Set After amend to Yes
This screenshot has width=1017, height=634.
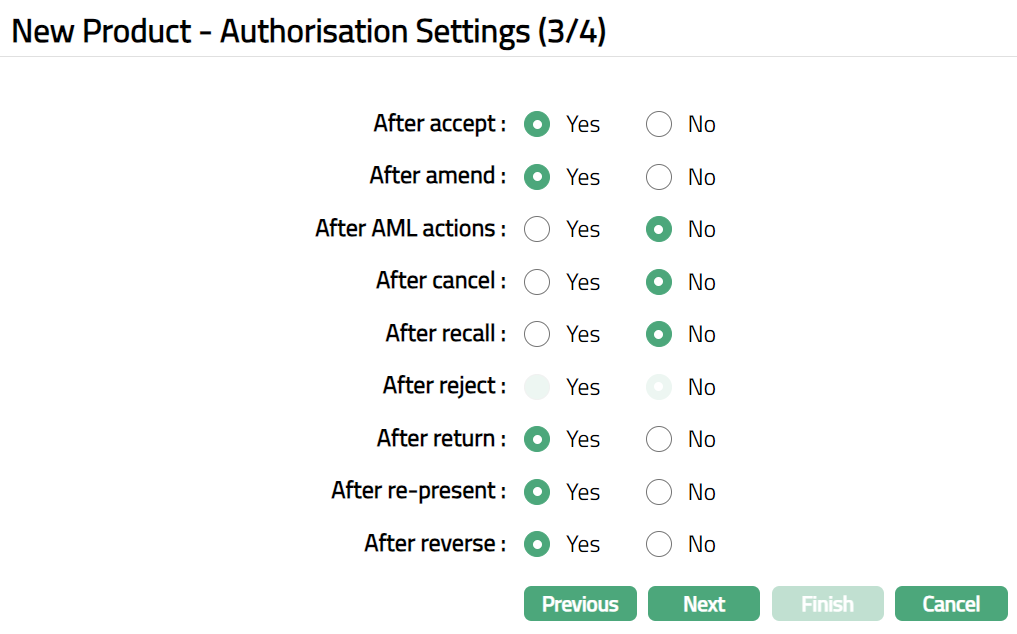[537, 177]
